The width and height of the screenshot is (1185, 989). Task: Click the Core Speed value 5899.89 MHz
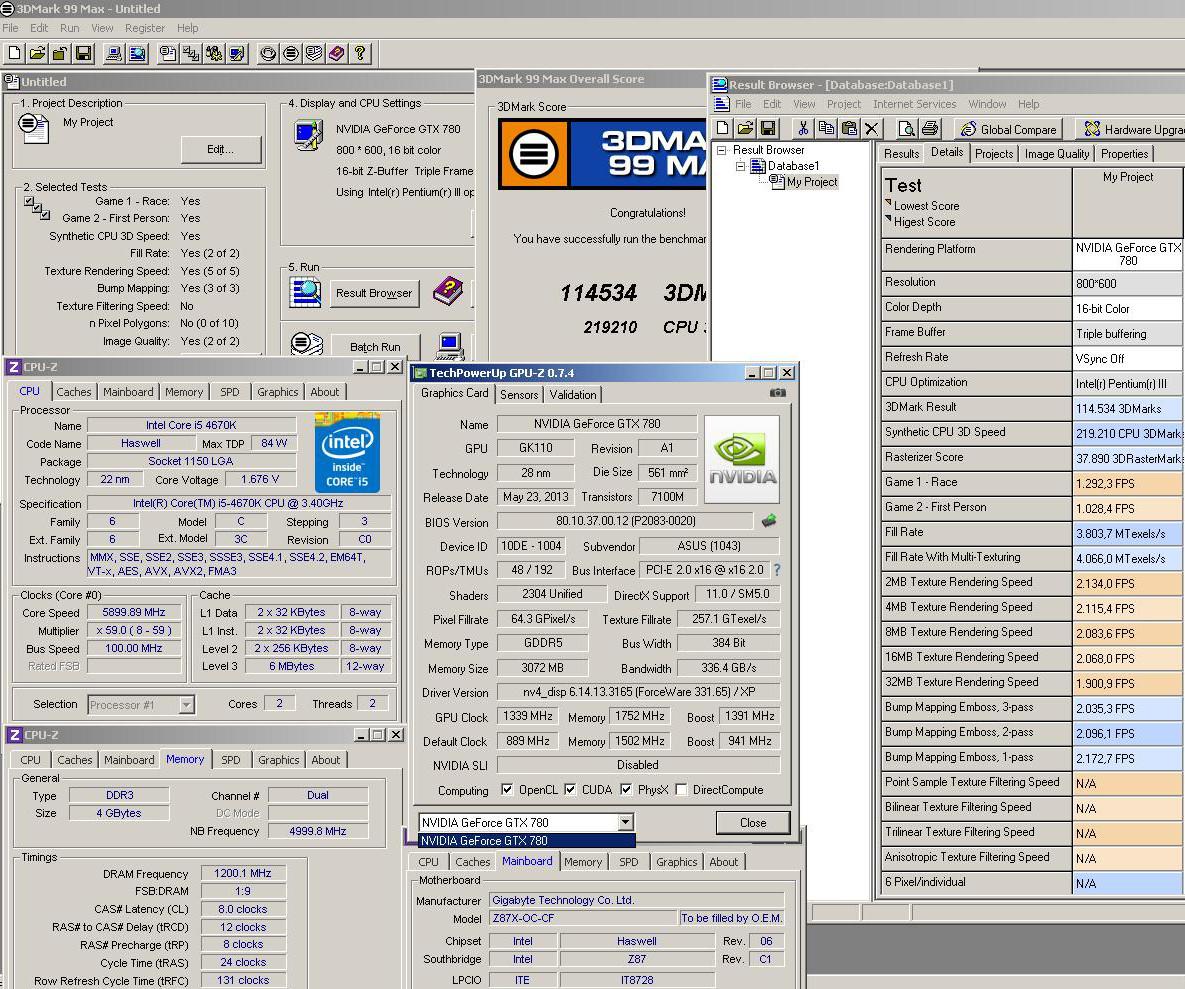point(134,612)
